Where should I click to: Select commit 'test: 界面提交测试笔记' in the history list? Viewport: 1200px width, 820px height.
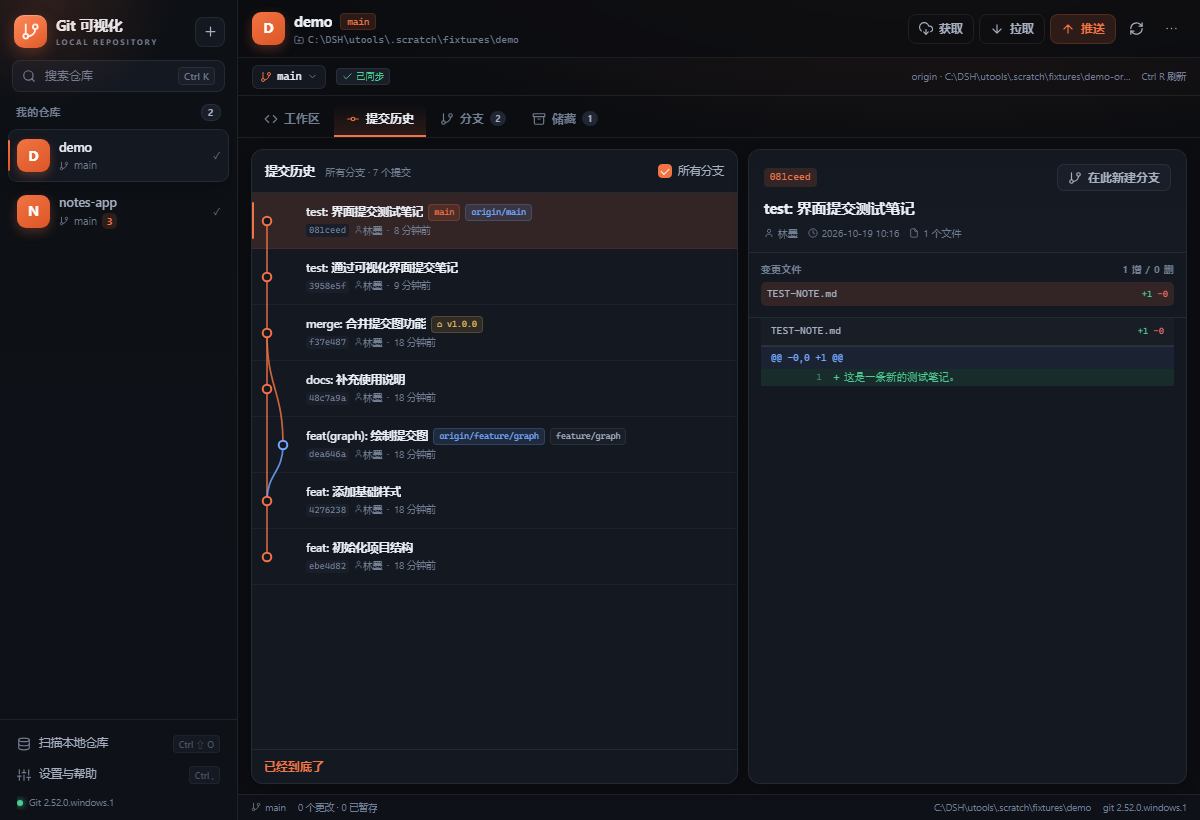tap(494, 220)
